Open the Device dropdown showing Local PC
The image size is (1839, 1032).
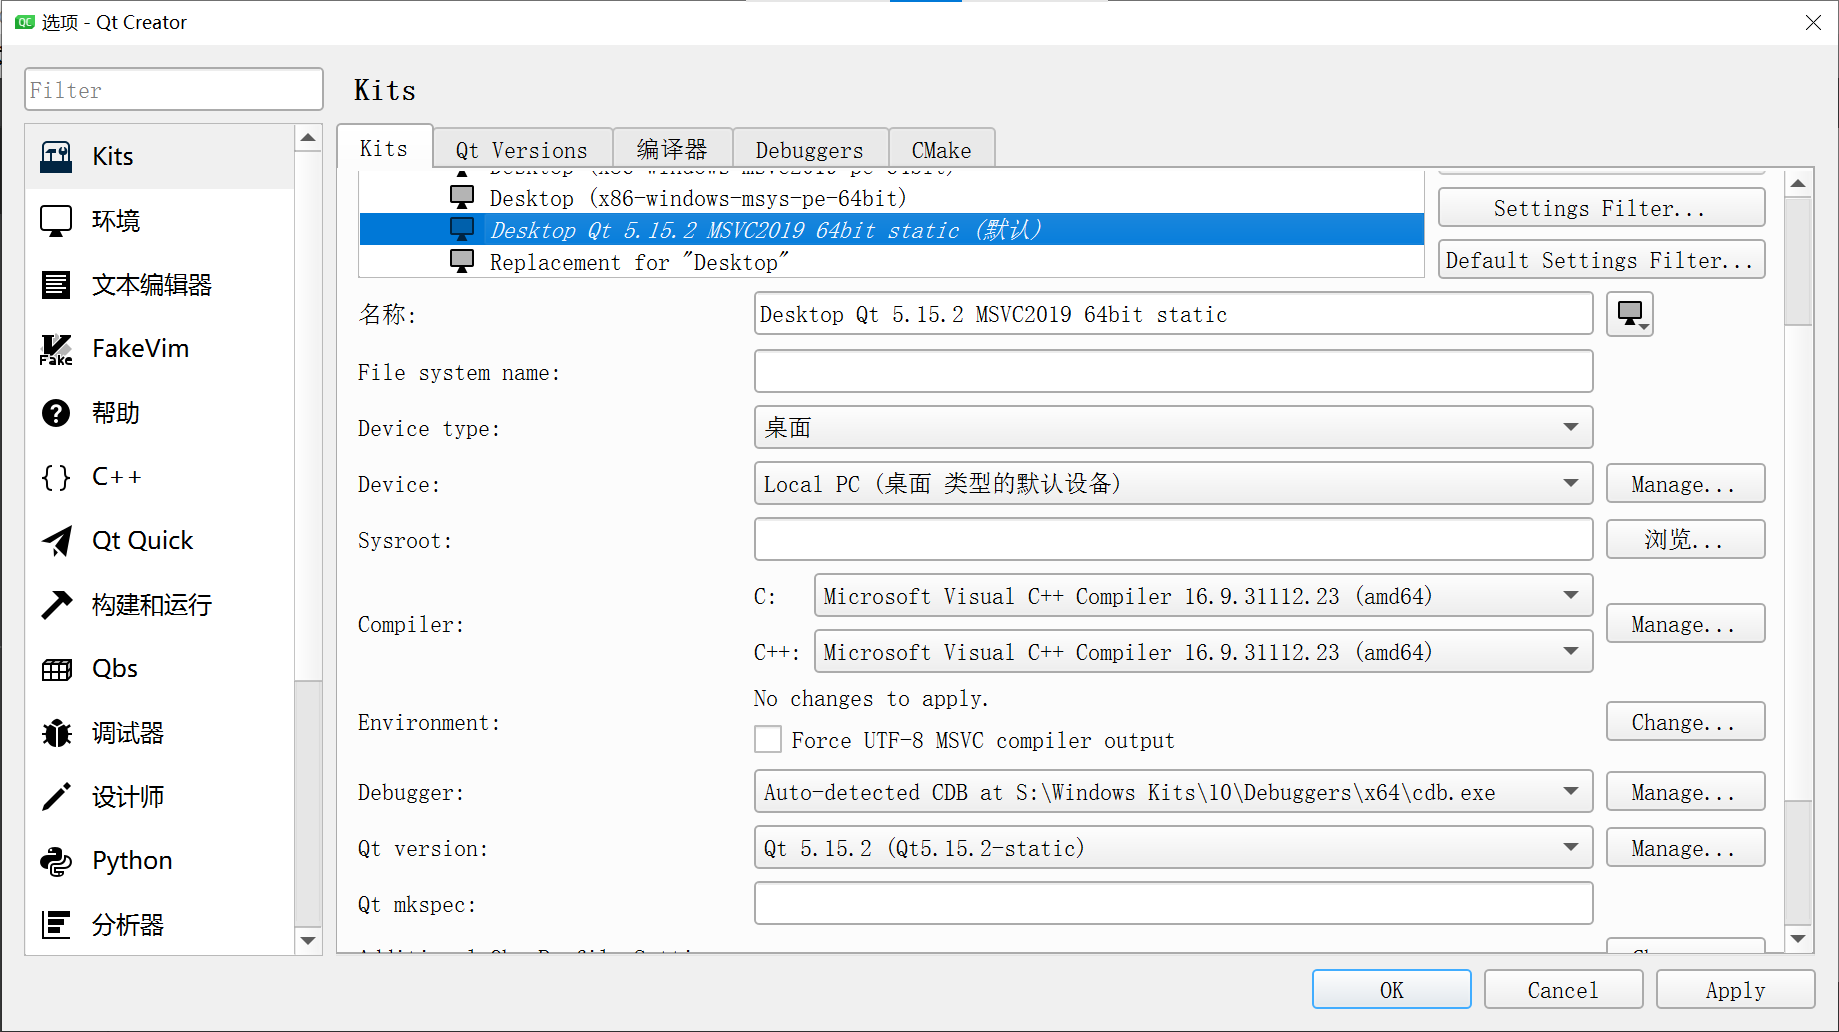pyautogui.click(x=1173, y=484)
